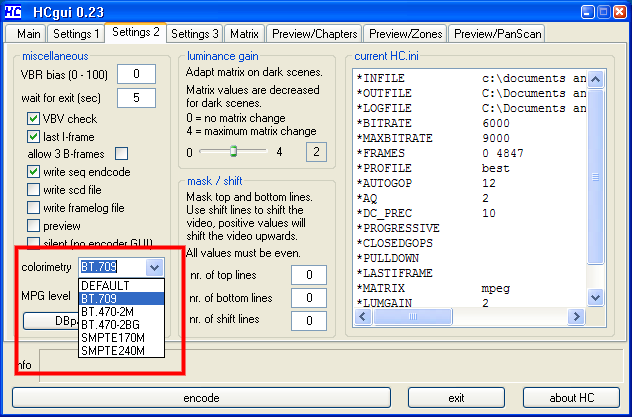Pick BT.470-2M colorimetry option

pyautogui.click(x=121, y=312)
